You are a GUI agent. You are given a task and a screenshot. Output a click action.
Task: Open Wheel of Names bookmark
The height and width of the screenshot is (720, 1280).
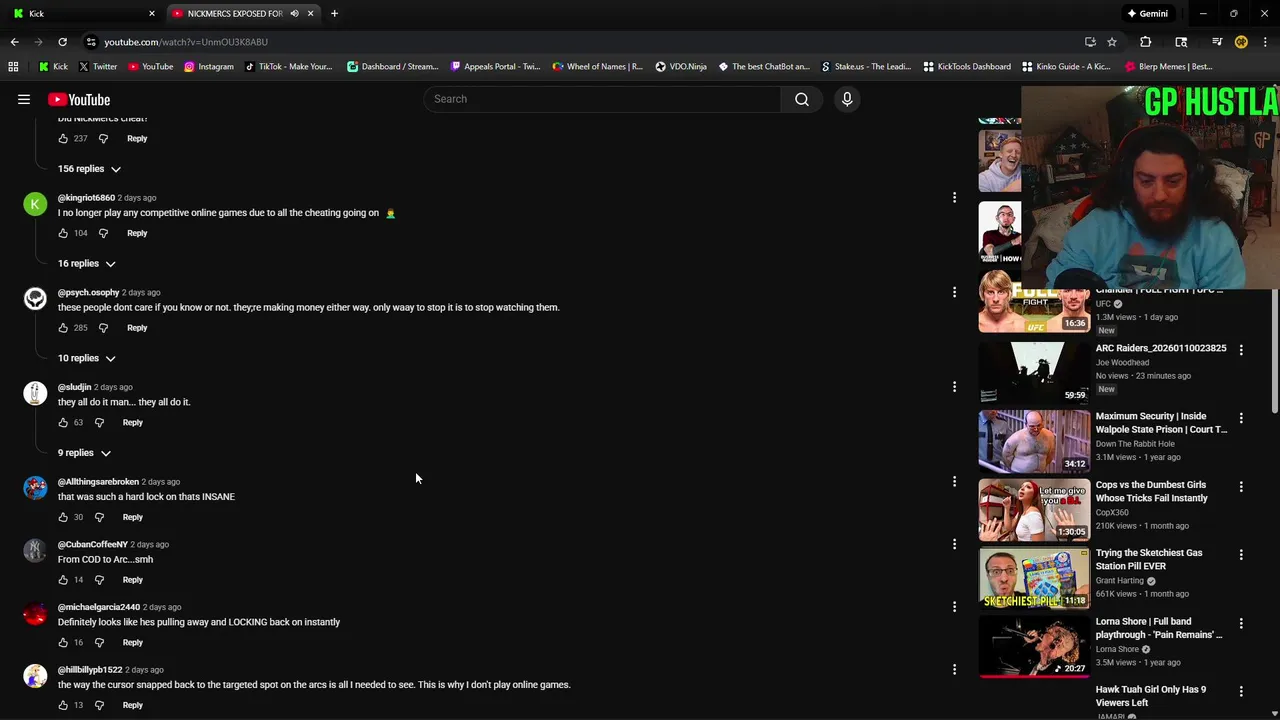click(597, 67)
